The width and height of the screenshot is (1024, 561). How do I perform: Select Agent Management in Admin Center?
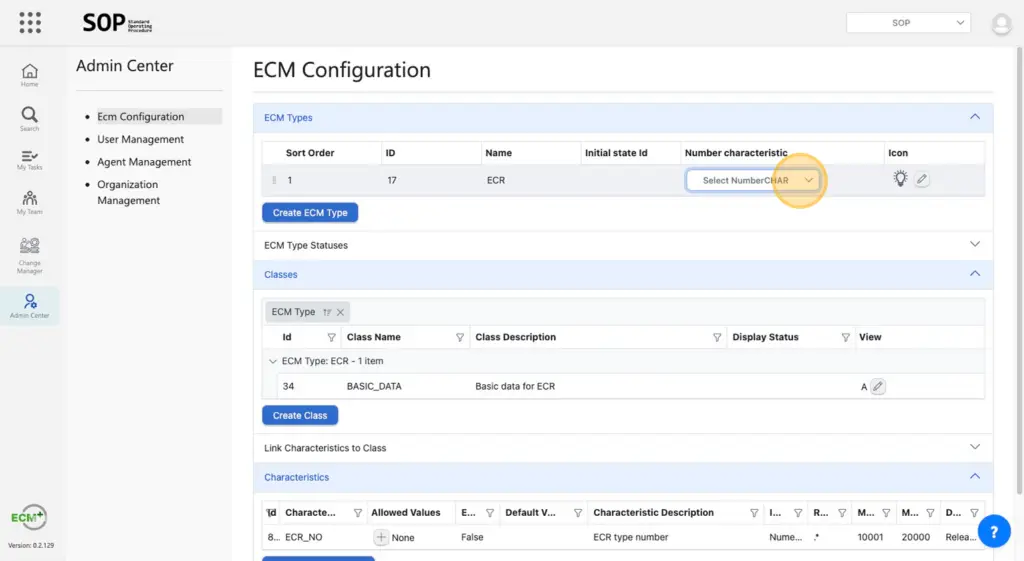144,162
